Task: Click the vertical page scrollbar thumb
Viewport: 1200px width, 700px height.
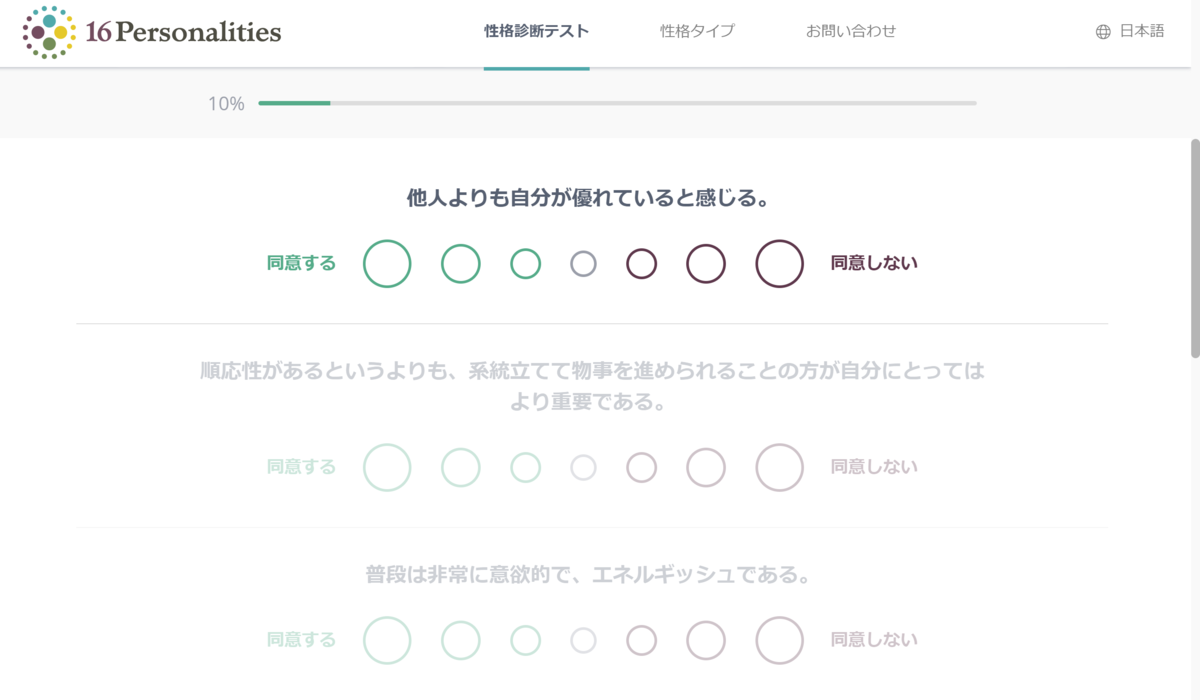Action: coord(1194,248)
